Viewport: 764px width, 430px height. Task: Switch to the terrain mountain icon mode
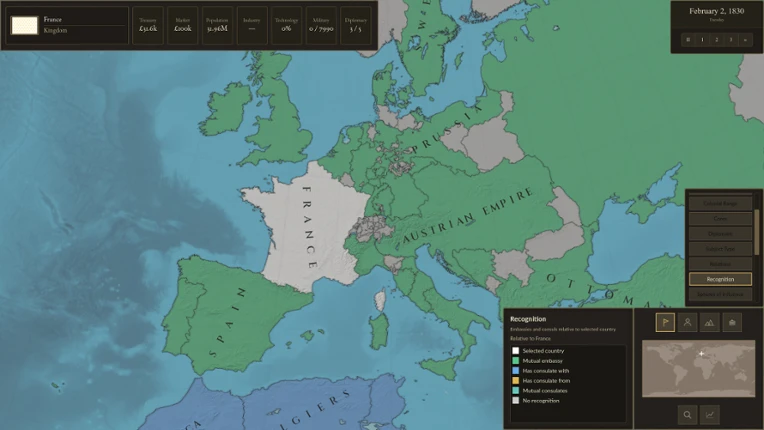(x=709, y=322)
